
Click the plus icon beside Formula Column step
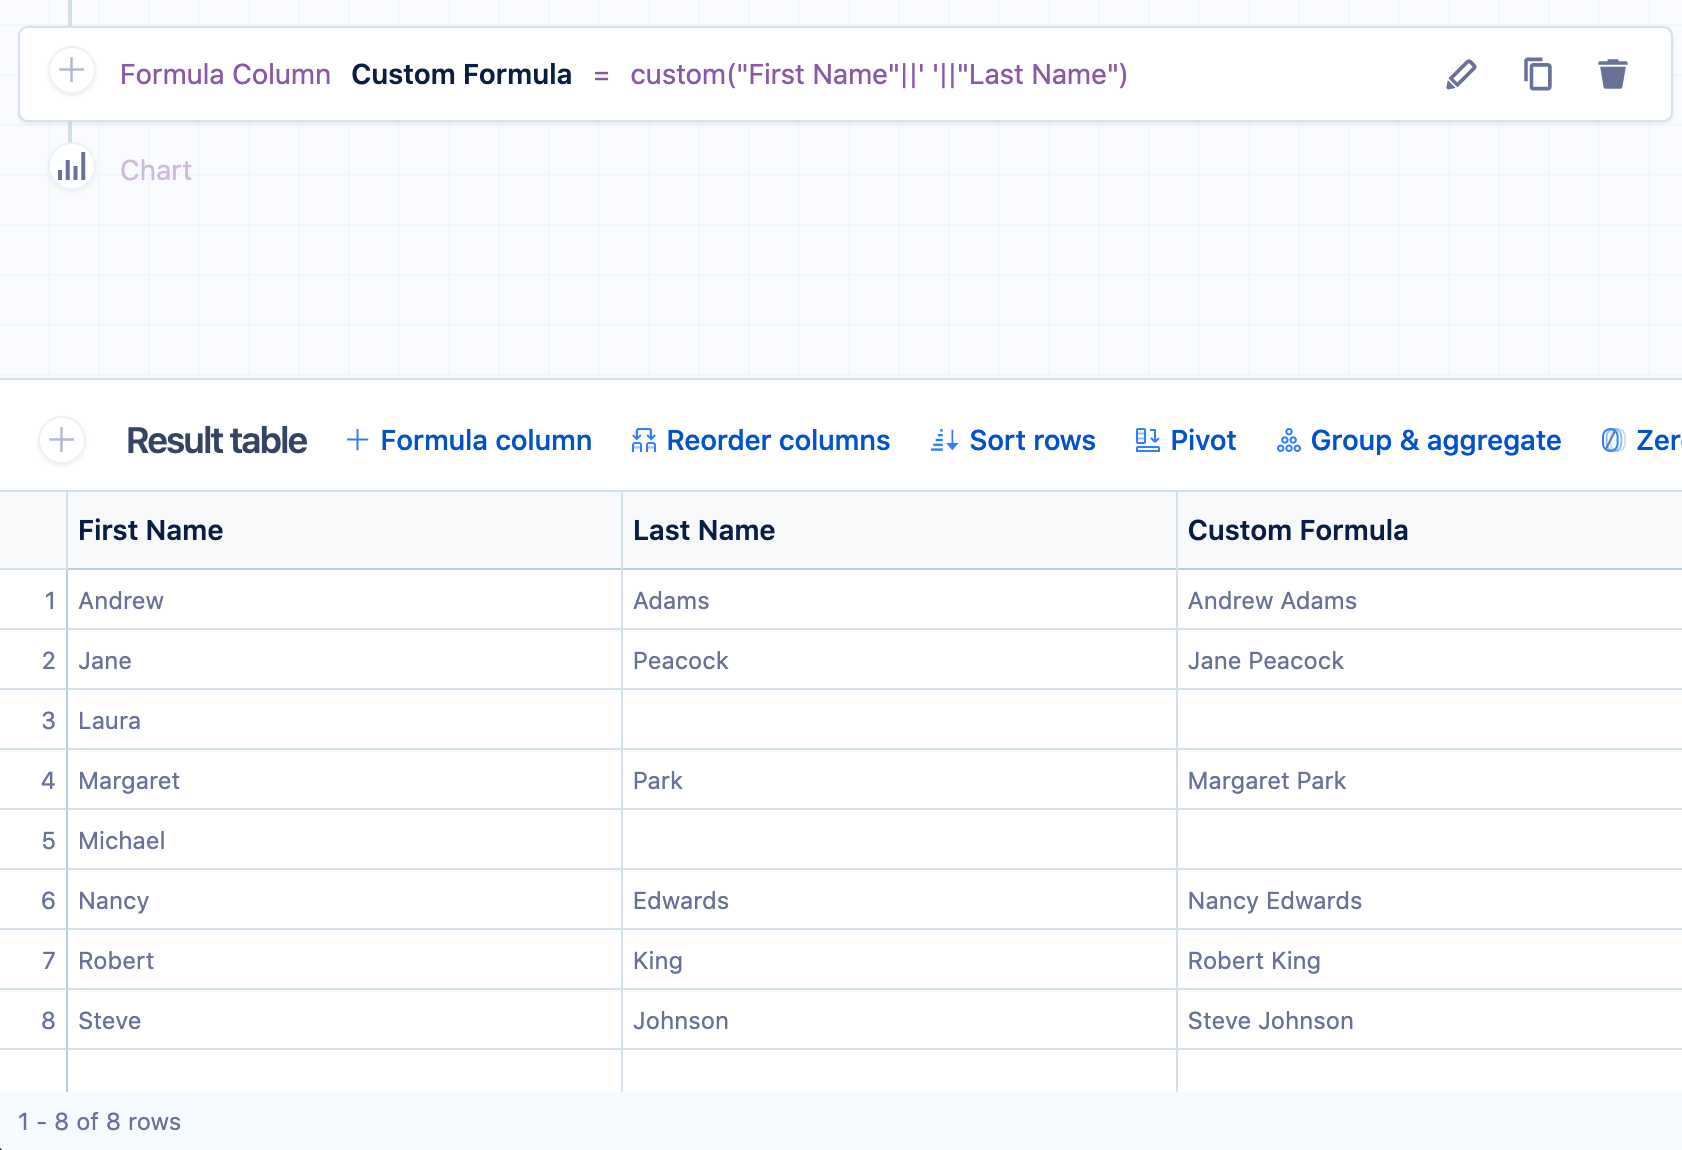click(72, 71)
